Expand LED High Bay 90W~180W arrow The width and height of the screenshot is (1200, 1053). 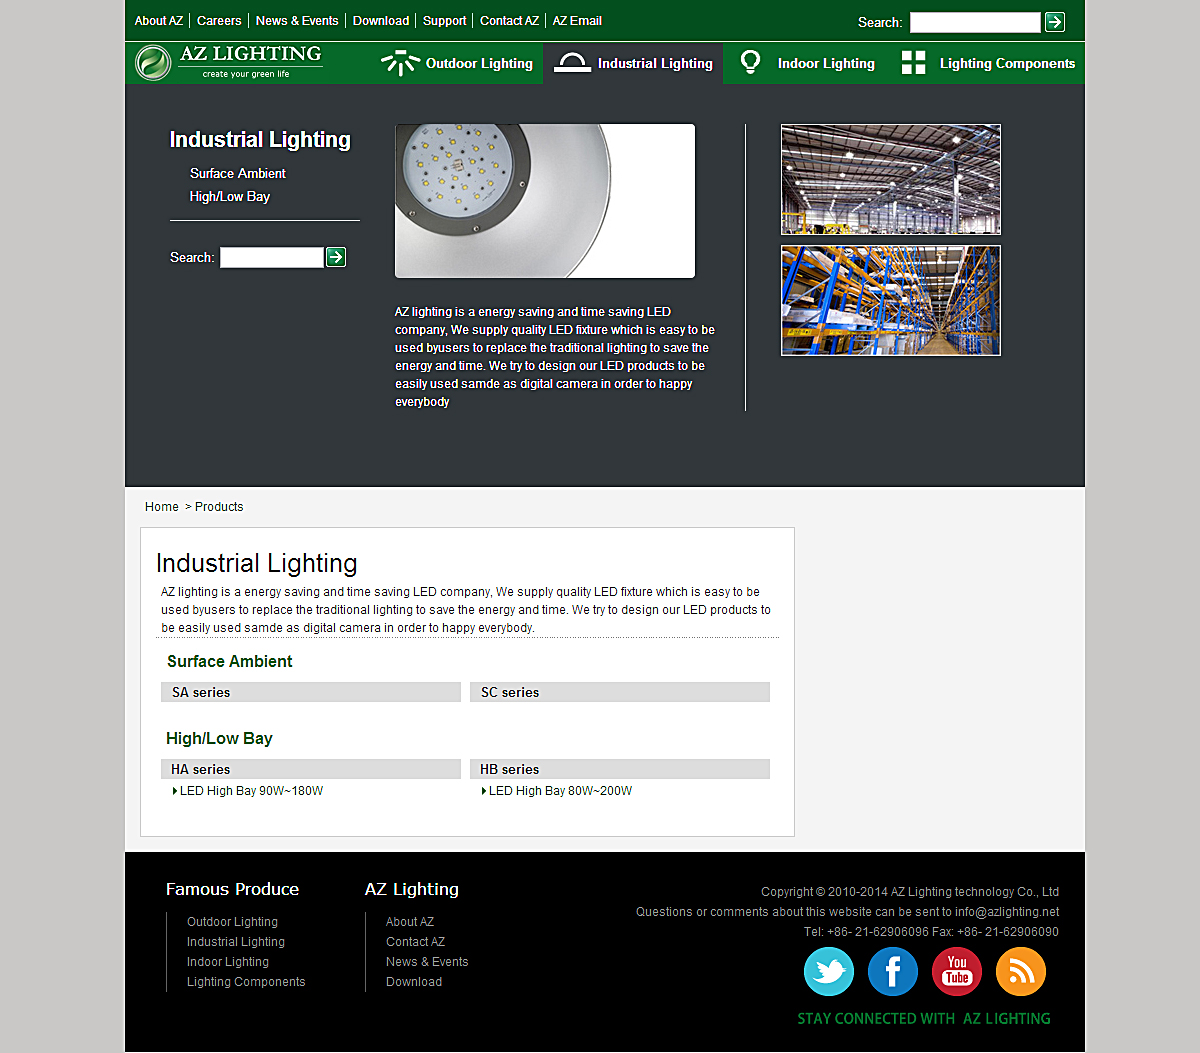click(175, 791)
